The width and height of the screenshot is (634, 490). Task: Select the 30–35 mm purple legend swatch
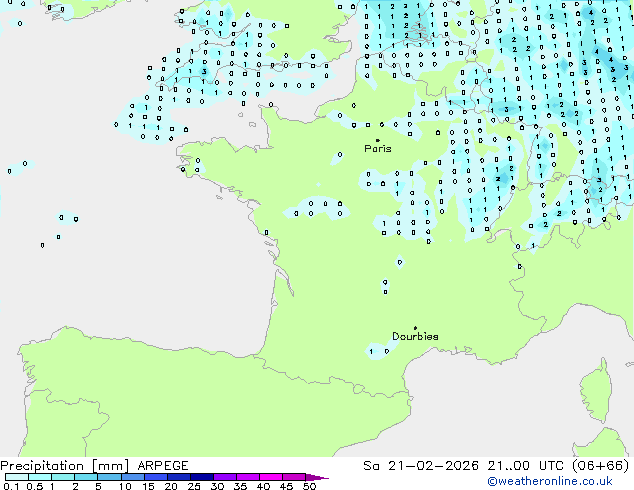(x=224, y=477)
